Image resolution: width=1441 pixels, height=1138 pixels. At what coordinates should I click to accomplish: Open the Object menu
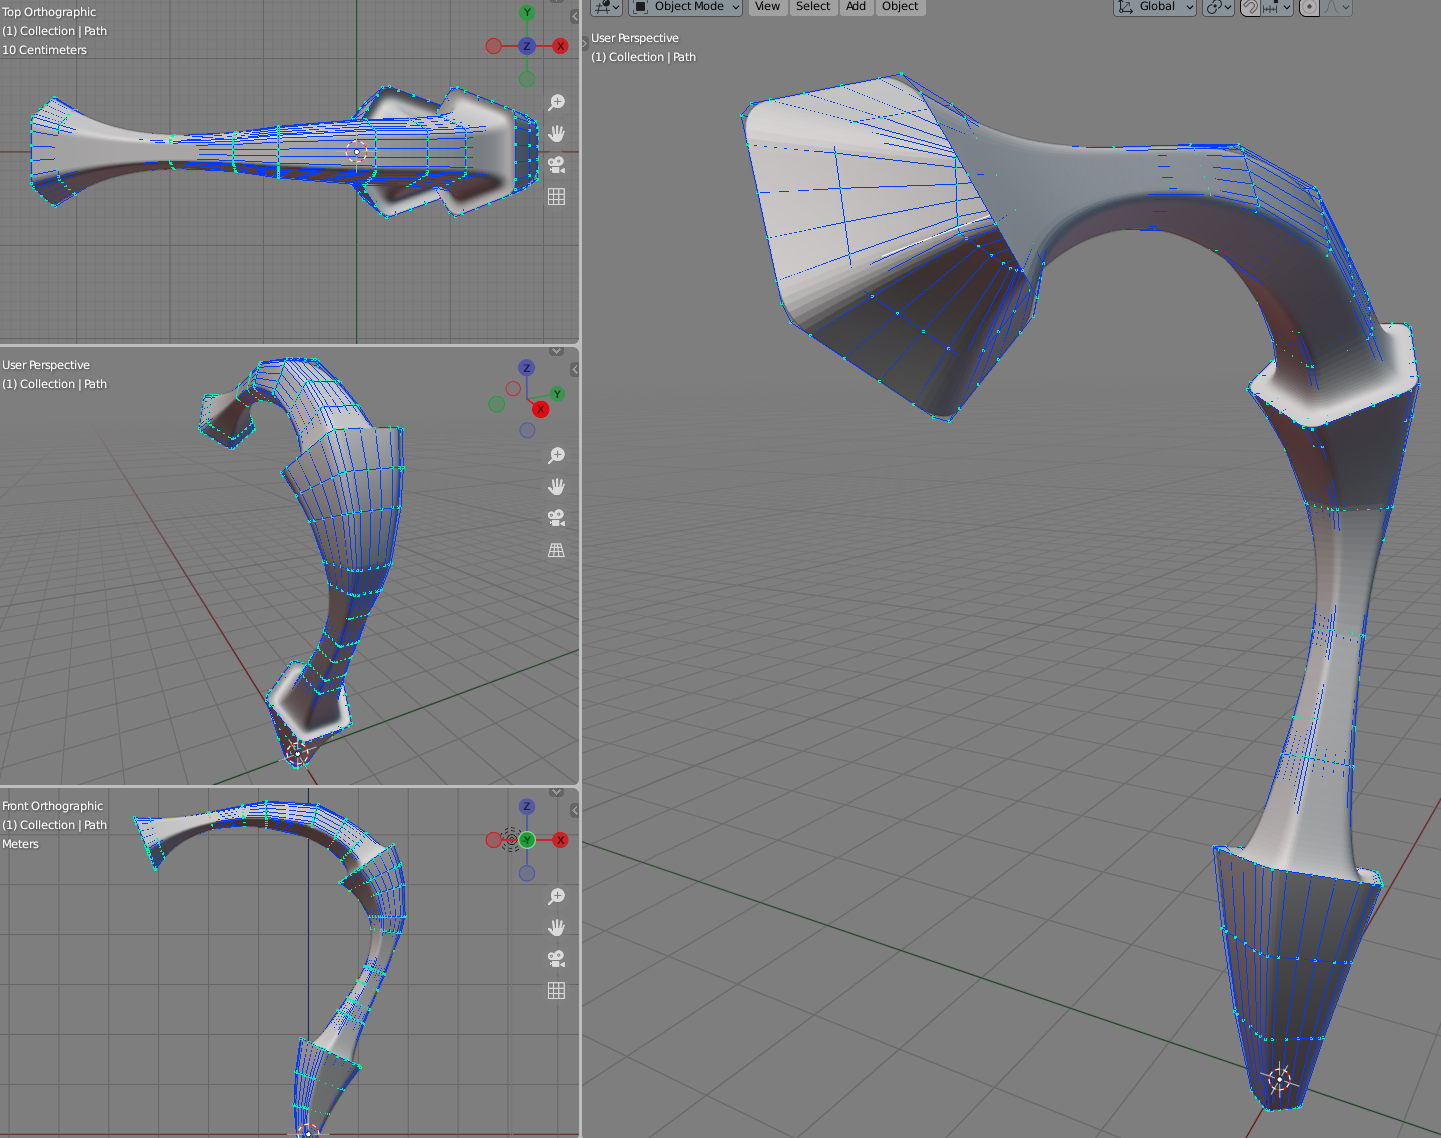tap(900, 7)
